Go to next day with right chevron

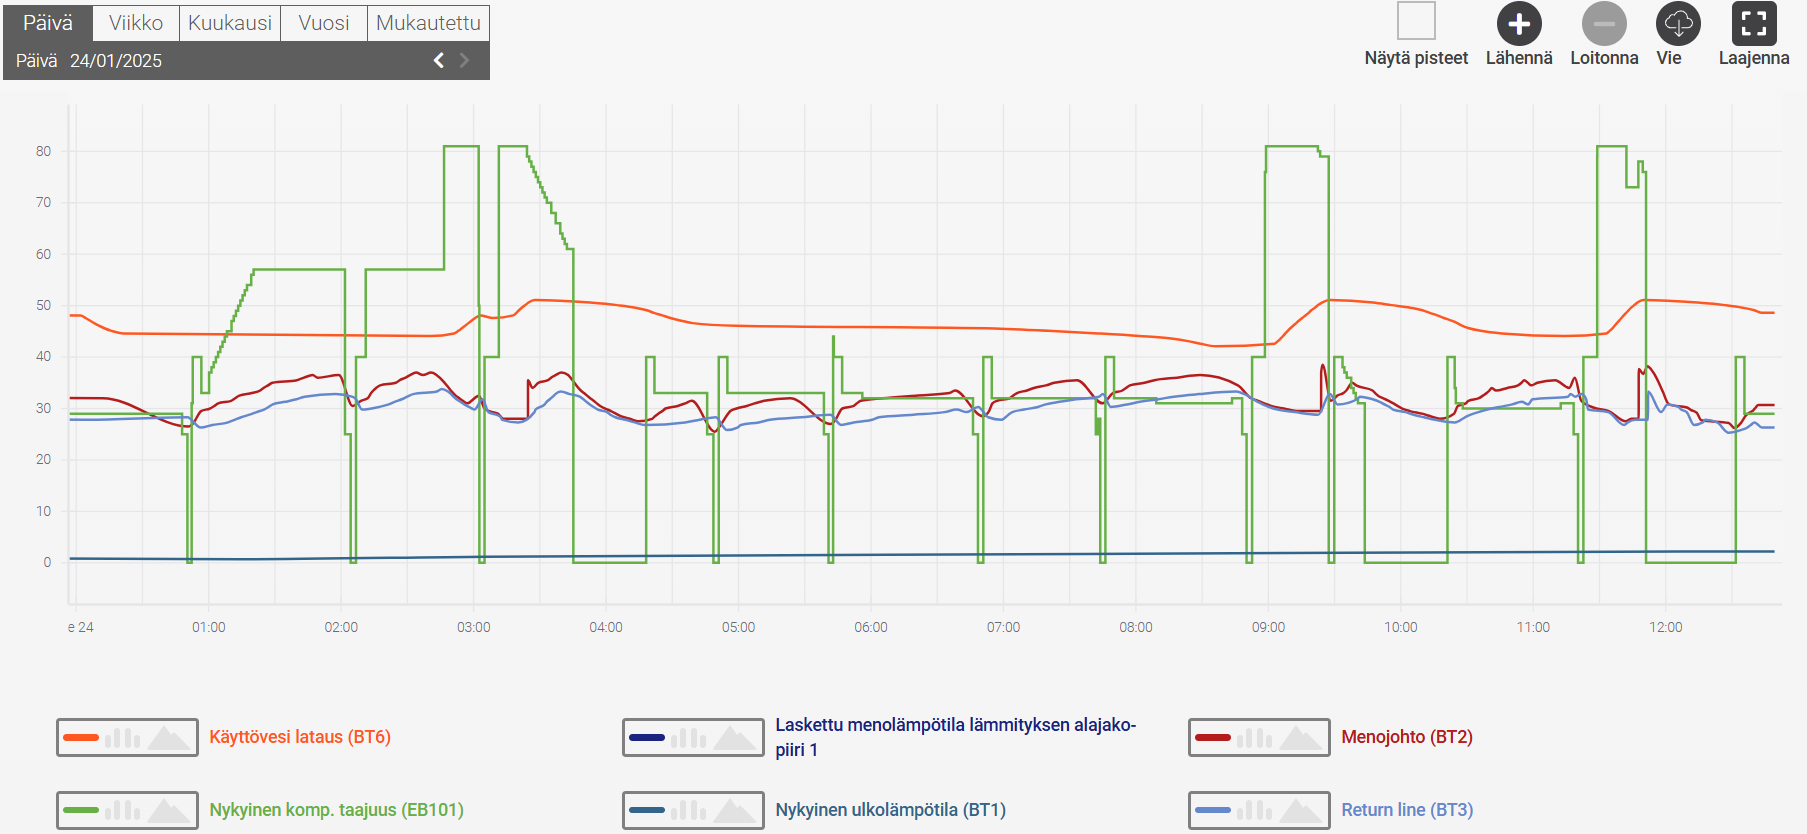point(464,61)
